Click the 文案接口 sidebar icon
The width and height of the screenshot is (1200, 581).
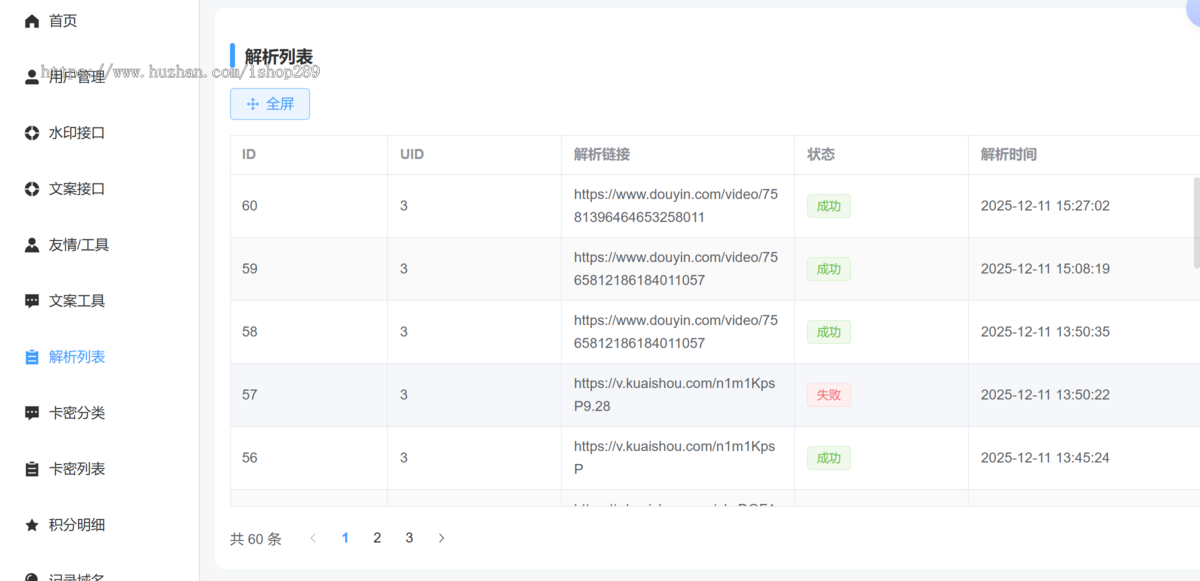click(x=32, y=189)
